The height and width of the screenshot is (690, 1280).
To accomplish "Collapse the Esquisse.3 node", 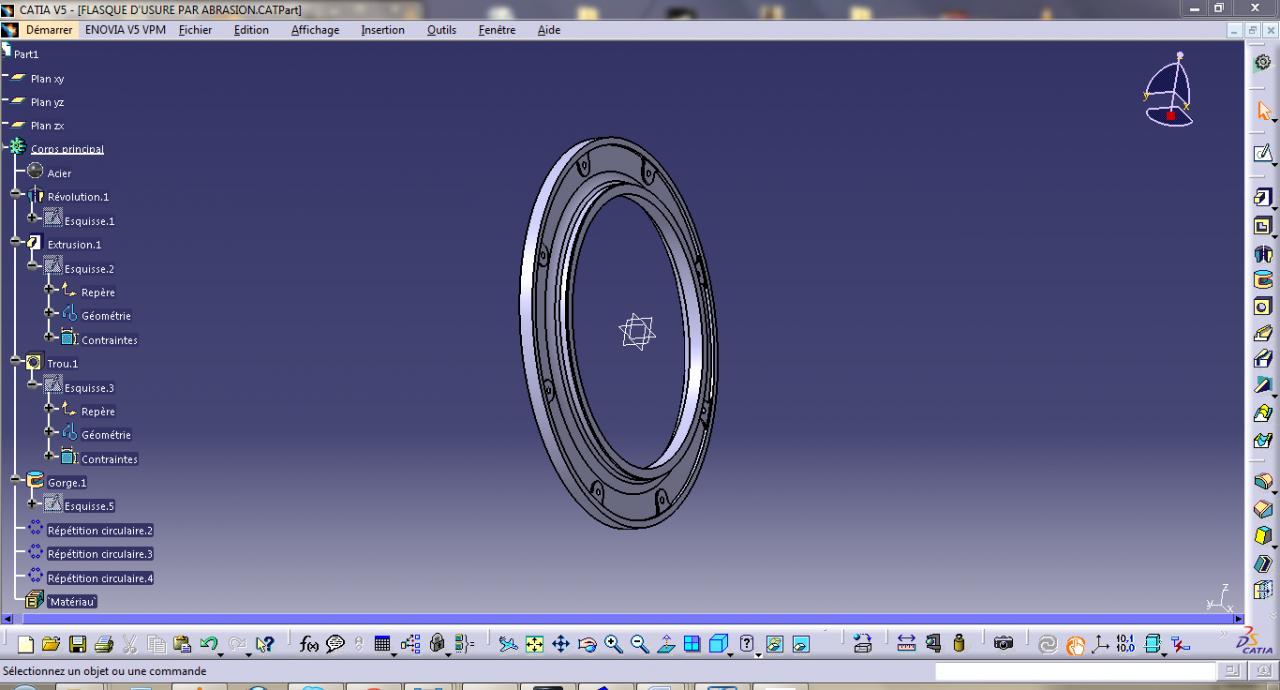I will coord(33,384).
